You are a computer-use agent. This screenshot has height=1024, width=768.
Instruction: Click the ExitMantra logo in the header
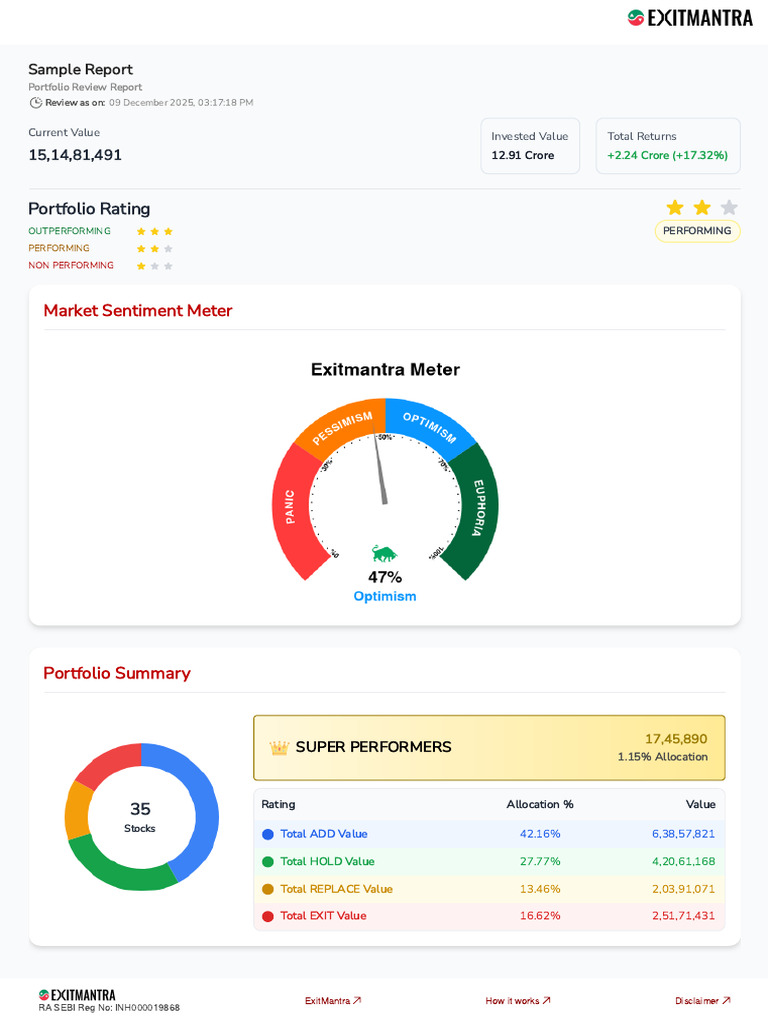coord(690,18)
